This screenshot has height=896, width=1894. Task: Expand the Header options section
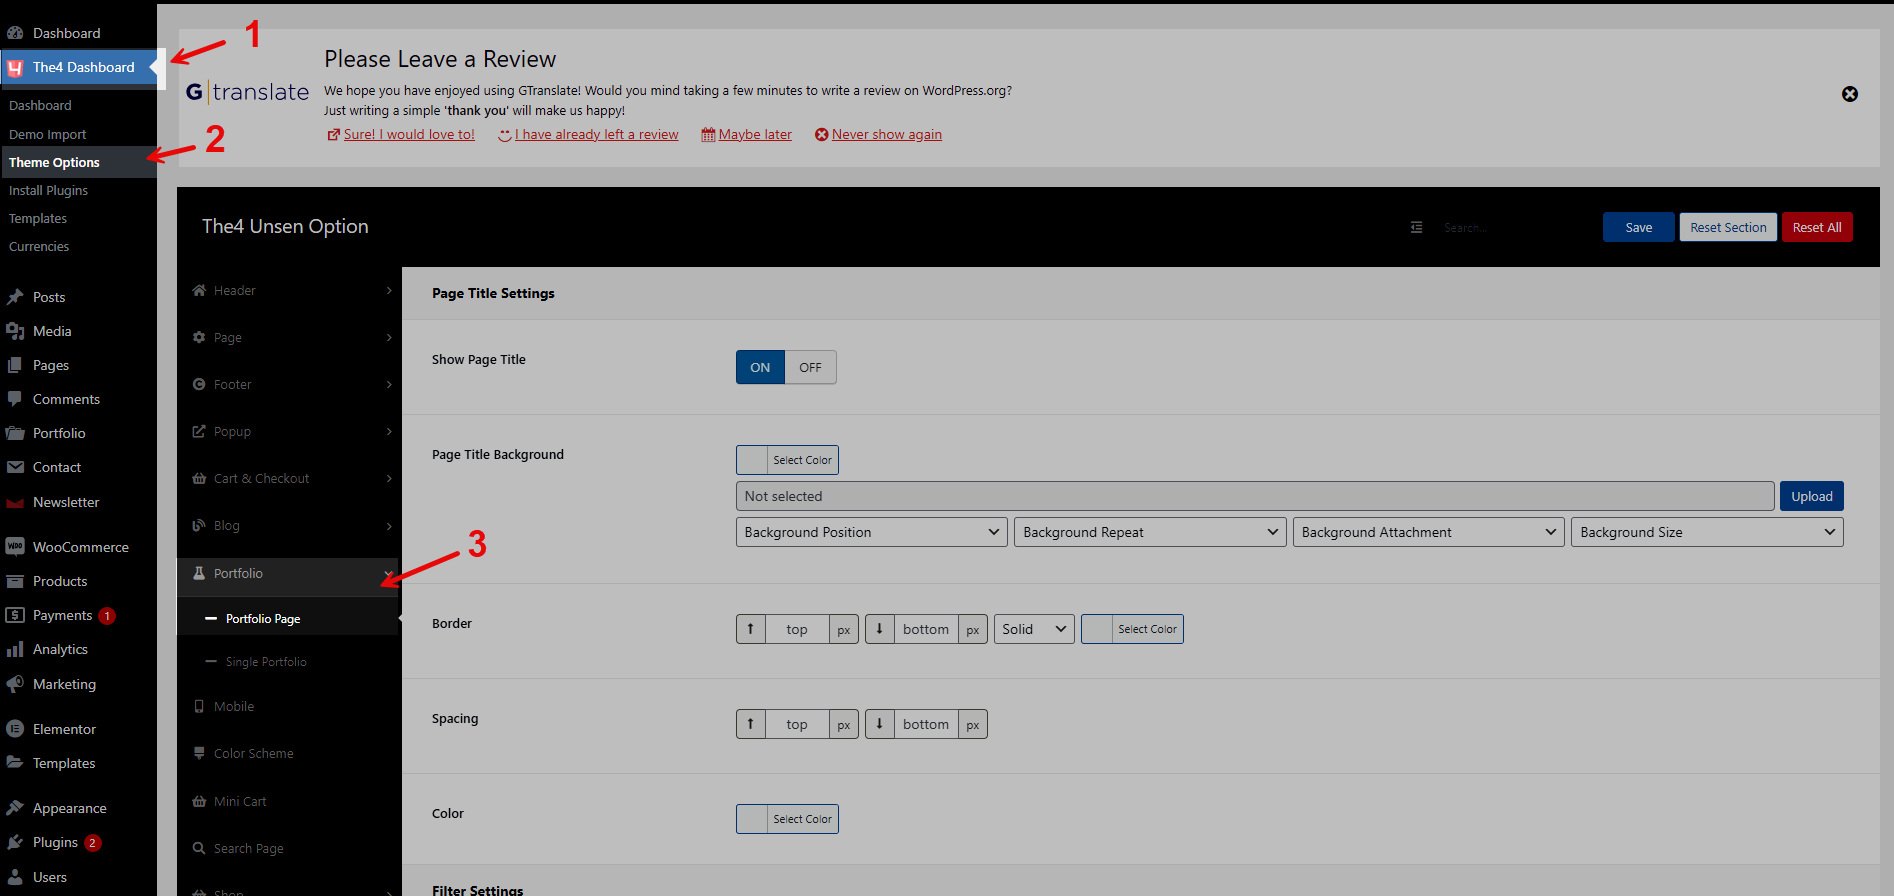coord(290,290)
